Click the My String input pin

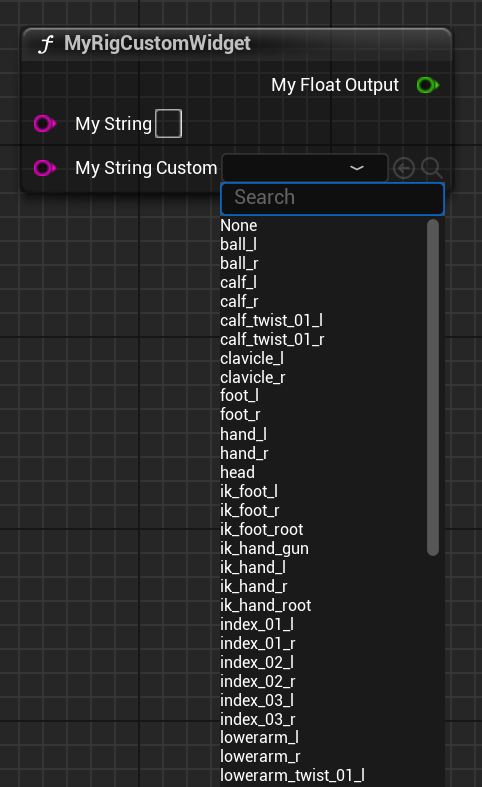pos(45,123)
